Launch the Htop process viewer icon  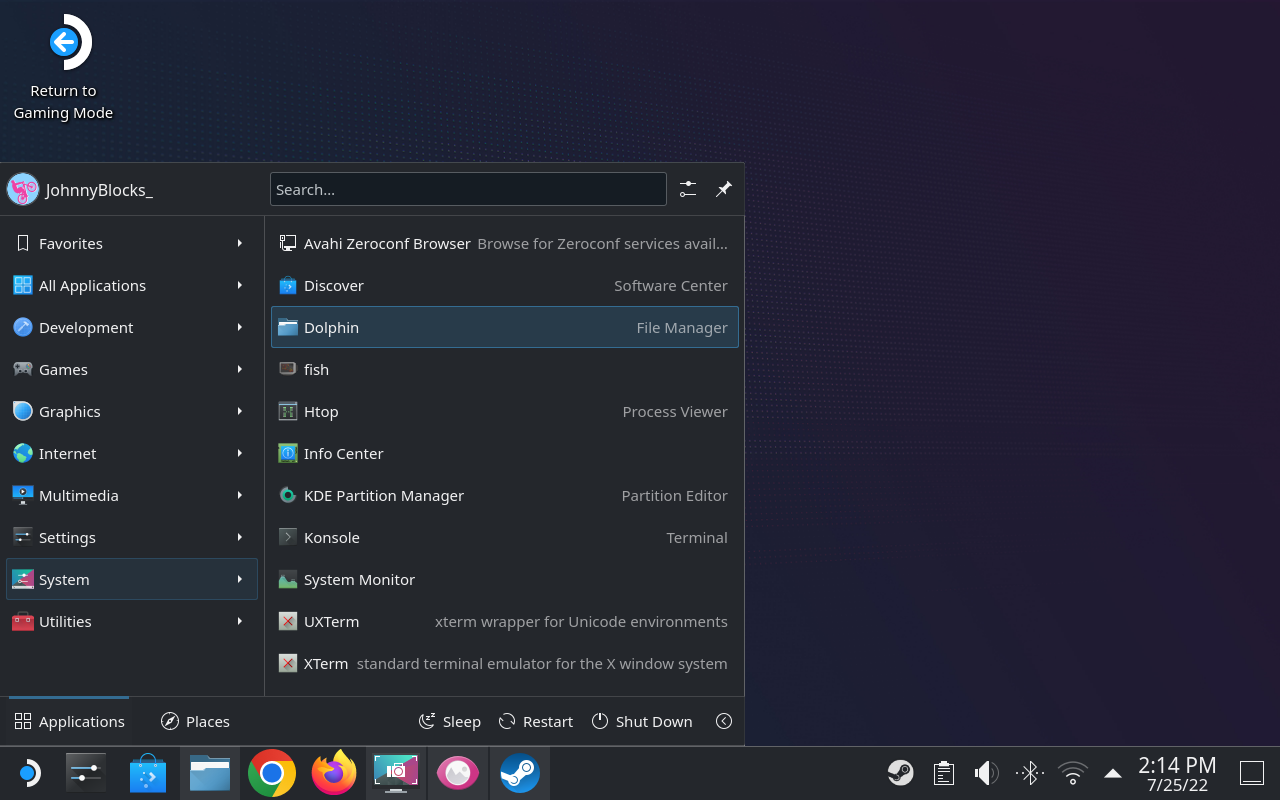(x=288, y=411)
